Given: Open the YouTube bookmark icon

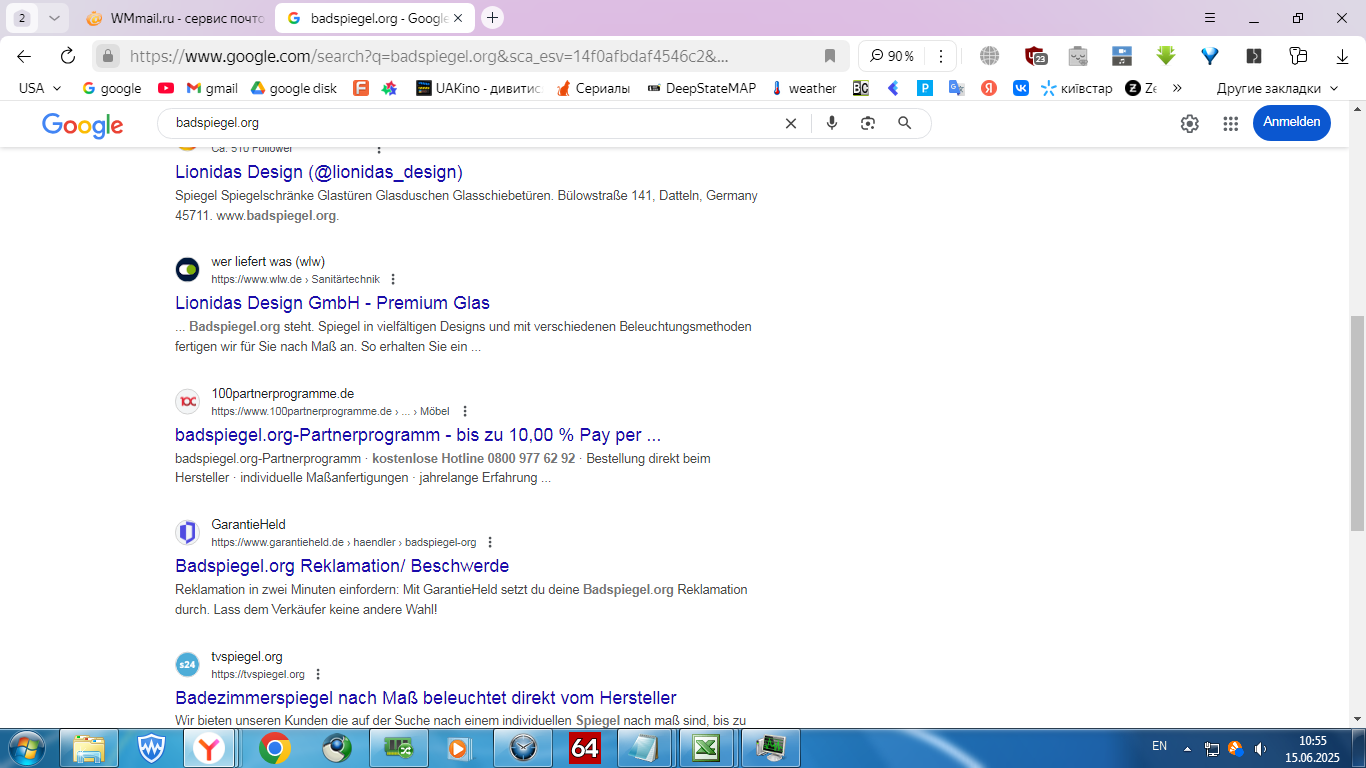Looking at the screenshot, I should [x=166, y=88].
